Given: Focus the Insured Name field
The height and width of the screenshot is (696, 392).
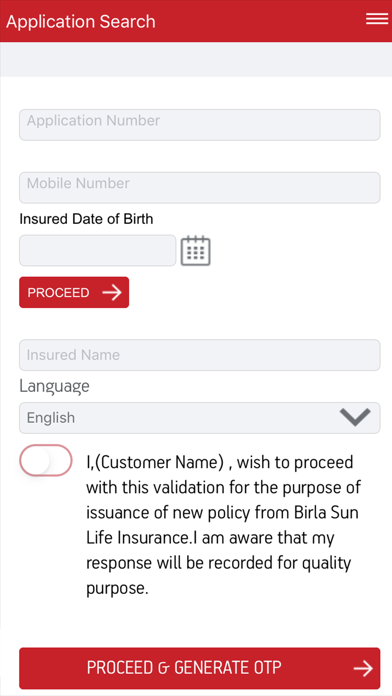Looking at the screenshot, I should tap(200, 355).
